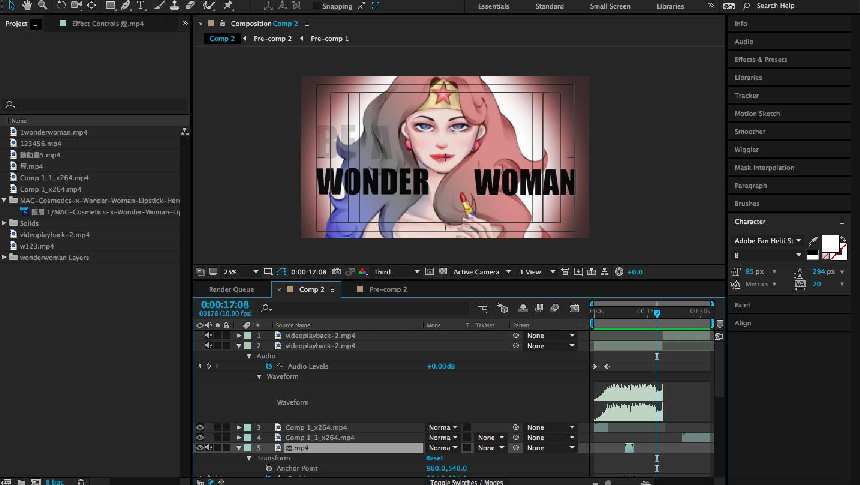Switch to Essentials workspace

494,6
